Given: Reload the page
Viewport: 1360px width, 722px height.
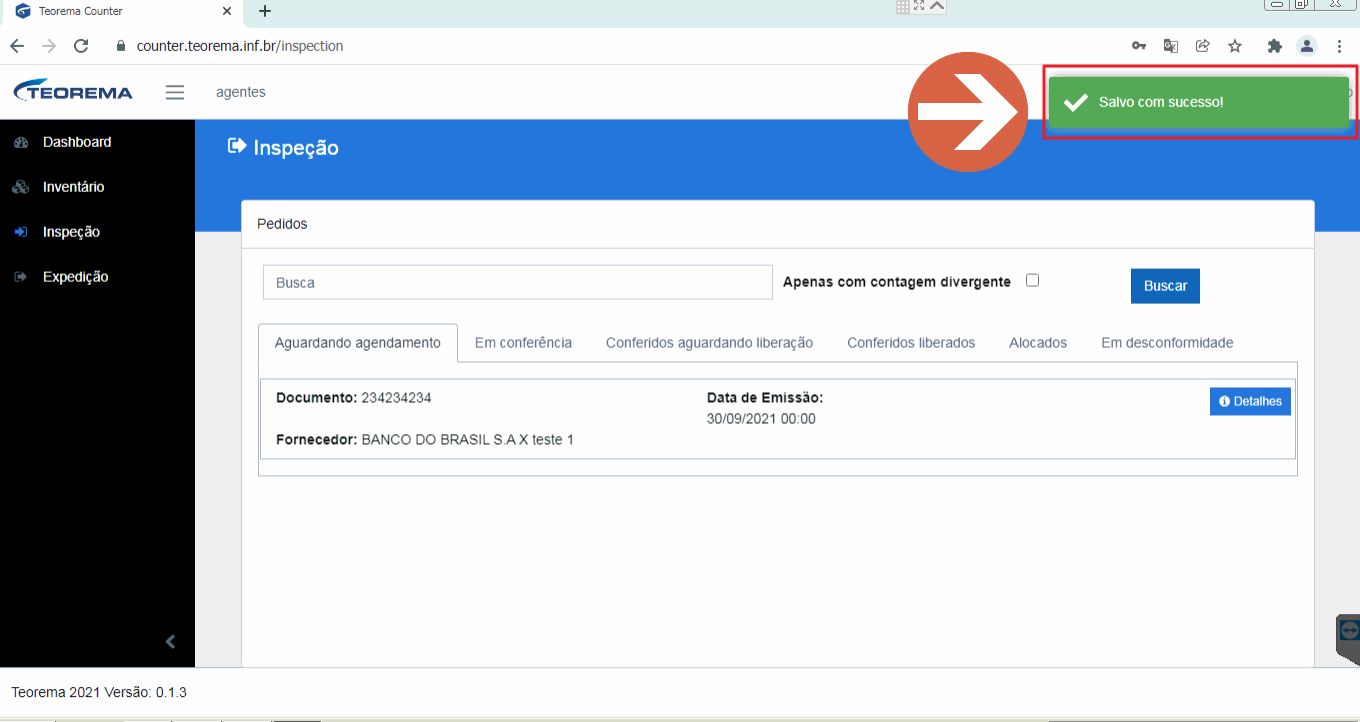Looking at the screenshot, I should pos(82,46).
